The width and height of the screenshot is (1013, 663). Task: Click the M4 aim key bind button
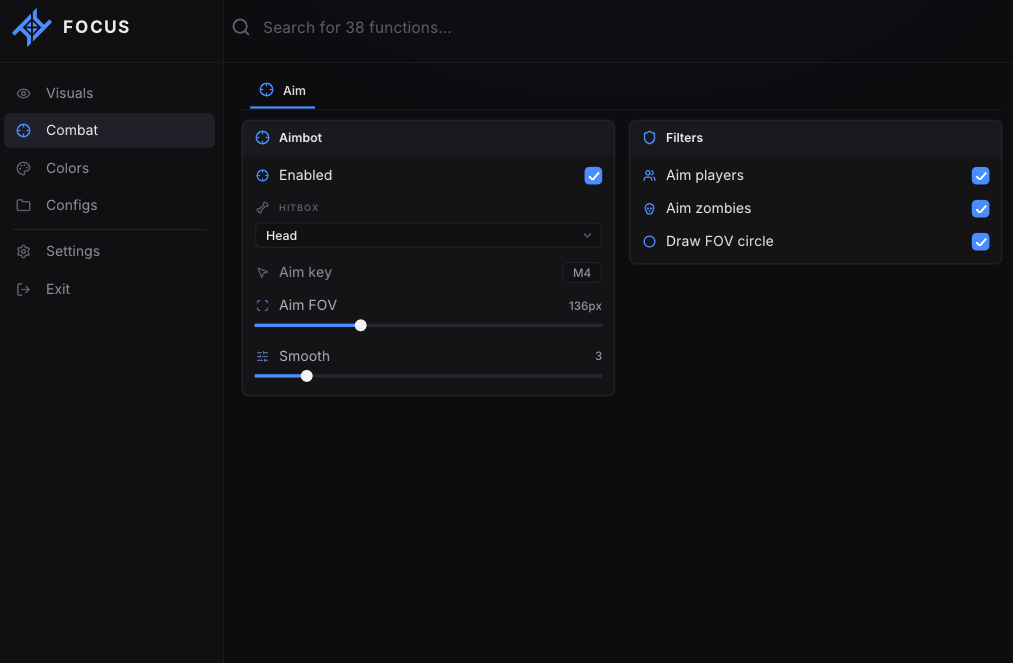point(581,273)
